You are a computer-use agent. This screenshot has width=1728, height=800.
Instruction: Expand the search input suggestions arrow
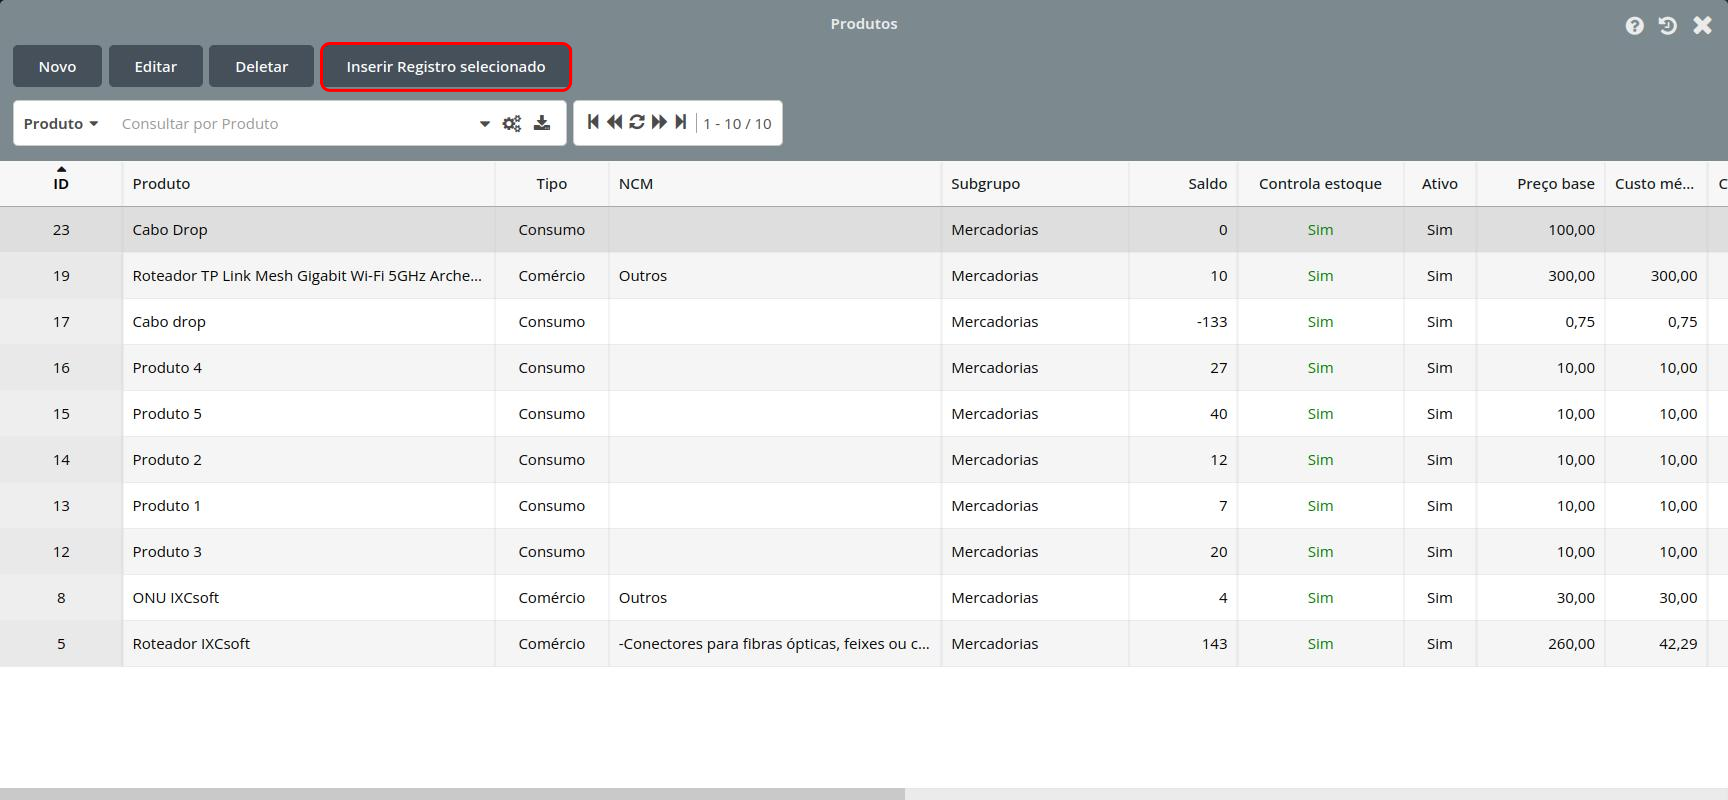[x=484, y=124]
